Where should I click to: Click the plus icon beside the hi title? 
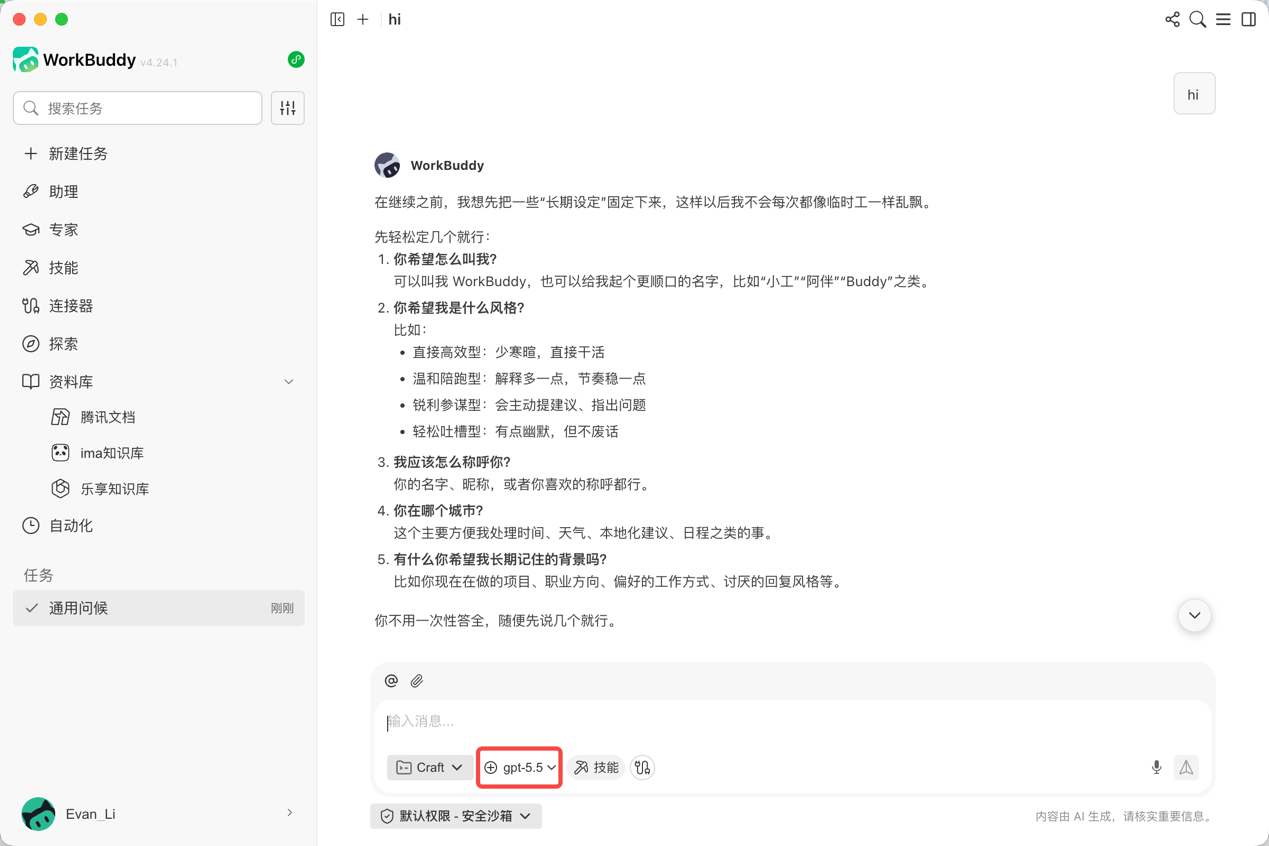coord(363,19)
